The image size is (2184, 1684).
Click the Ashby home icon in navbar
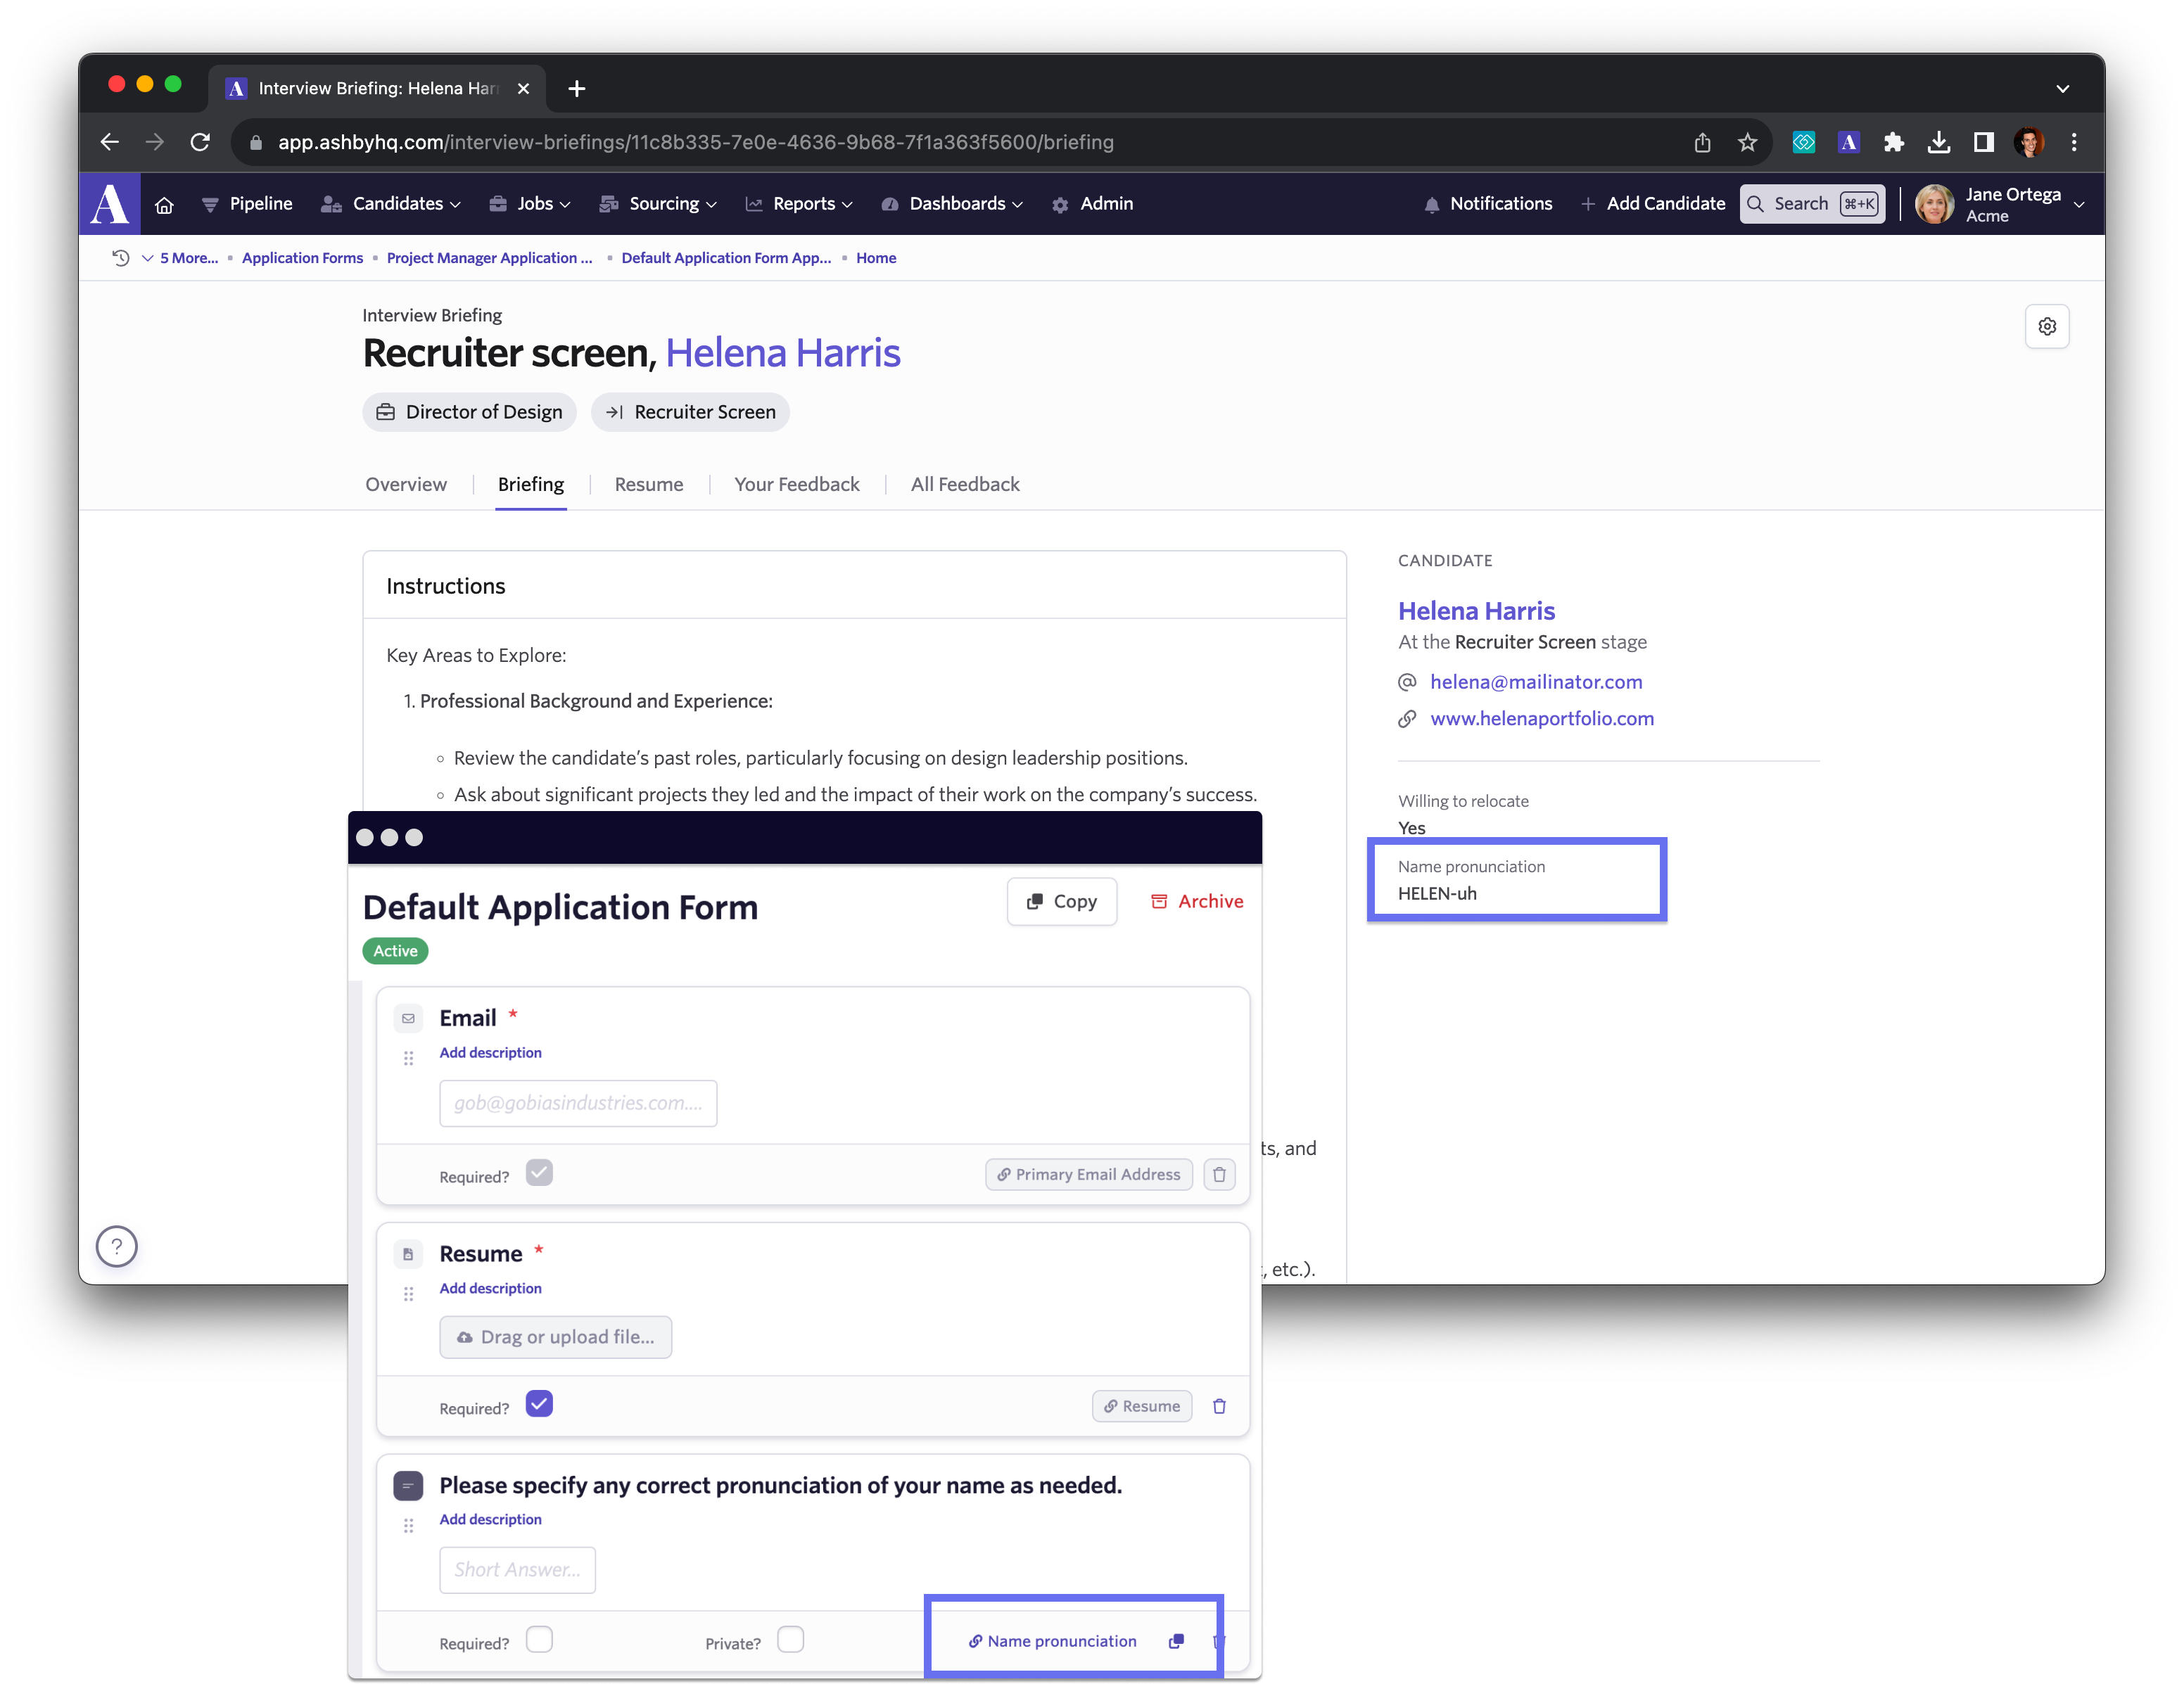tap(164, 204)
